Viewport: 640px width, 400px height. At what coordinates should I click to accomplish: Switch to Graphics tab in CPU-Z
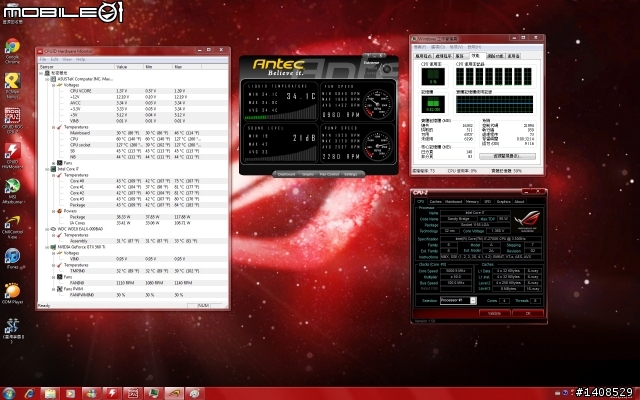click(503, 202)
